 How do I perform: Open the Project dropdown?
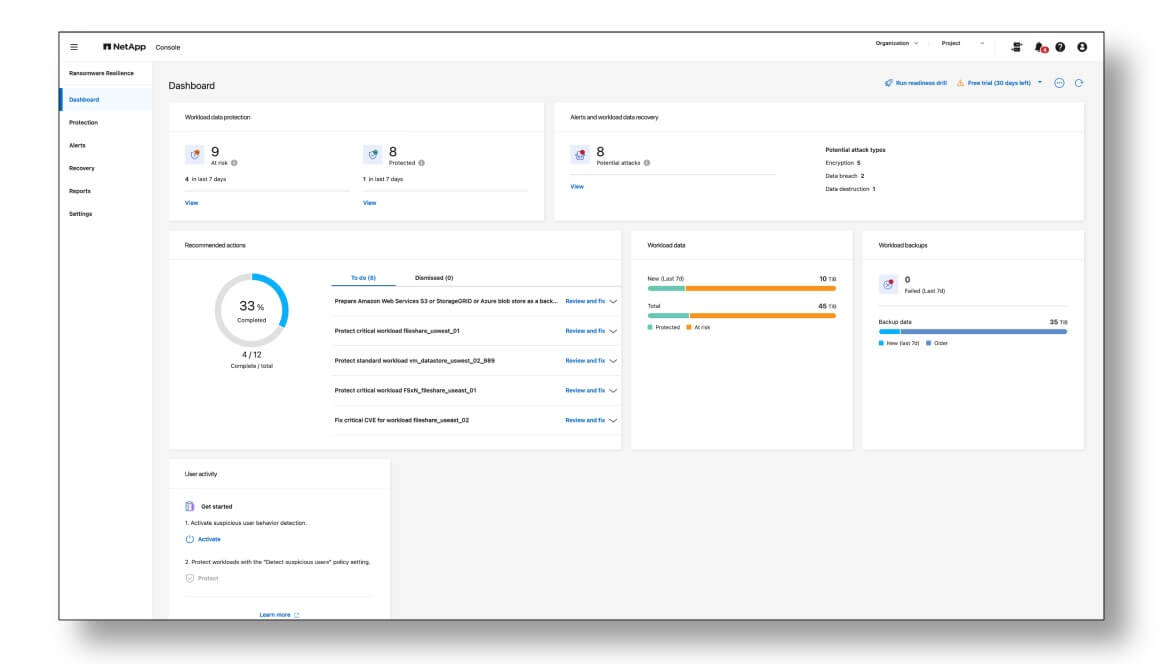[x=962, y=44]
